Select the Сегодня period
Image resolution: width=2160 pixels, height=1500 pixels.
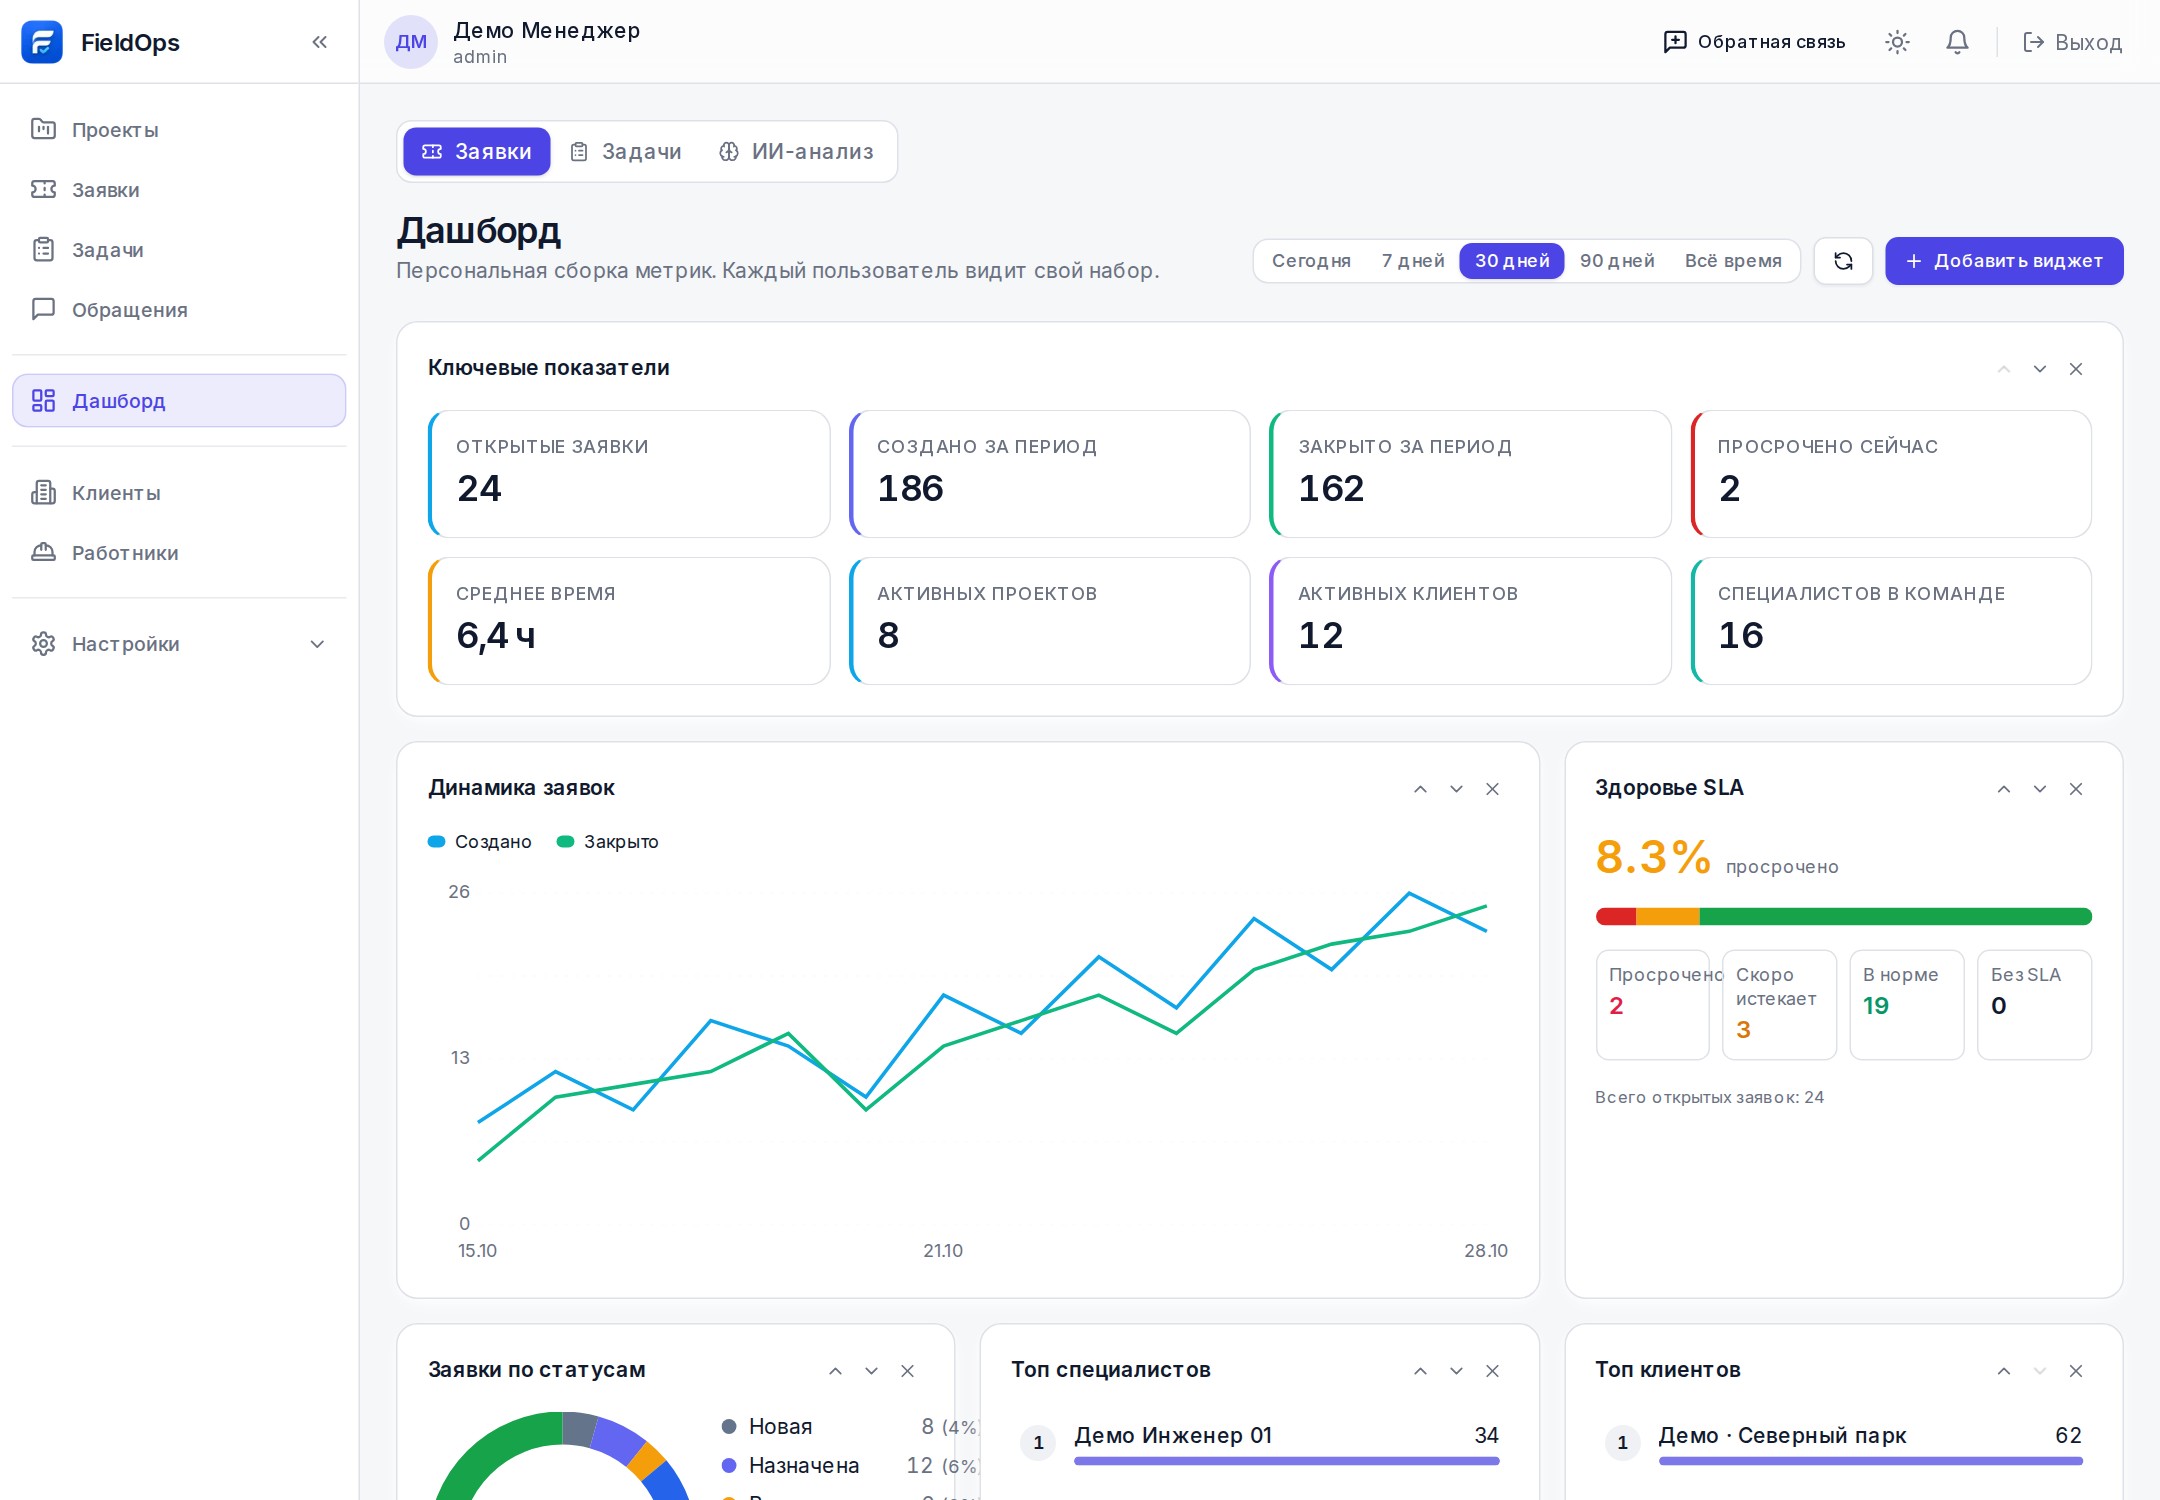click(x=1311, y=261)
